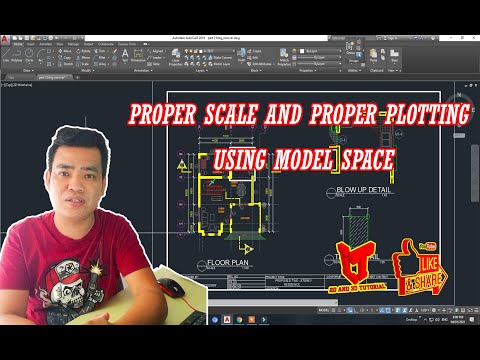480x360 pixels.
Task: Open the notification center in system tray
Action: [472, 320]
